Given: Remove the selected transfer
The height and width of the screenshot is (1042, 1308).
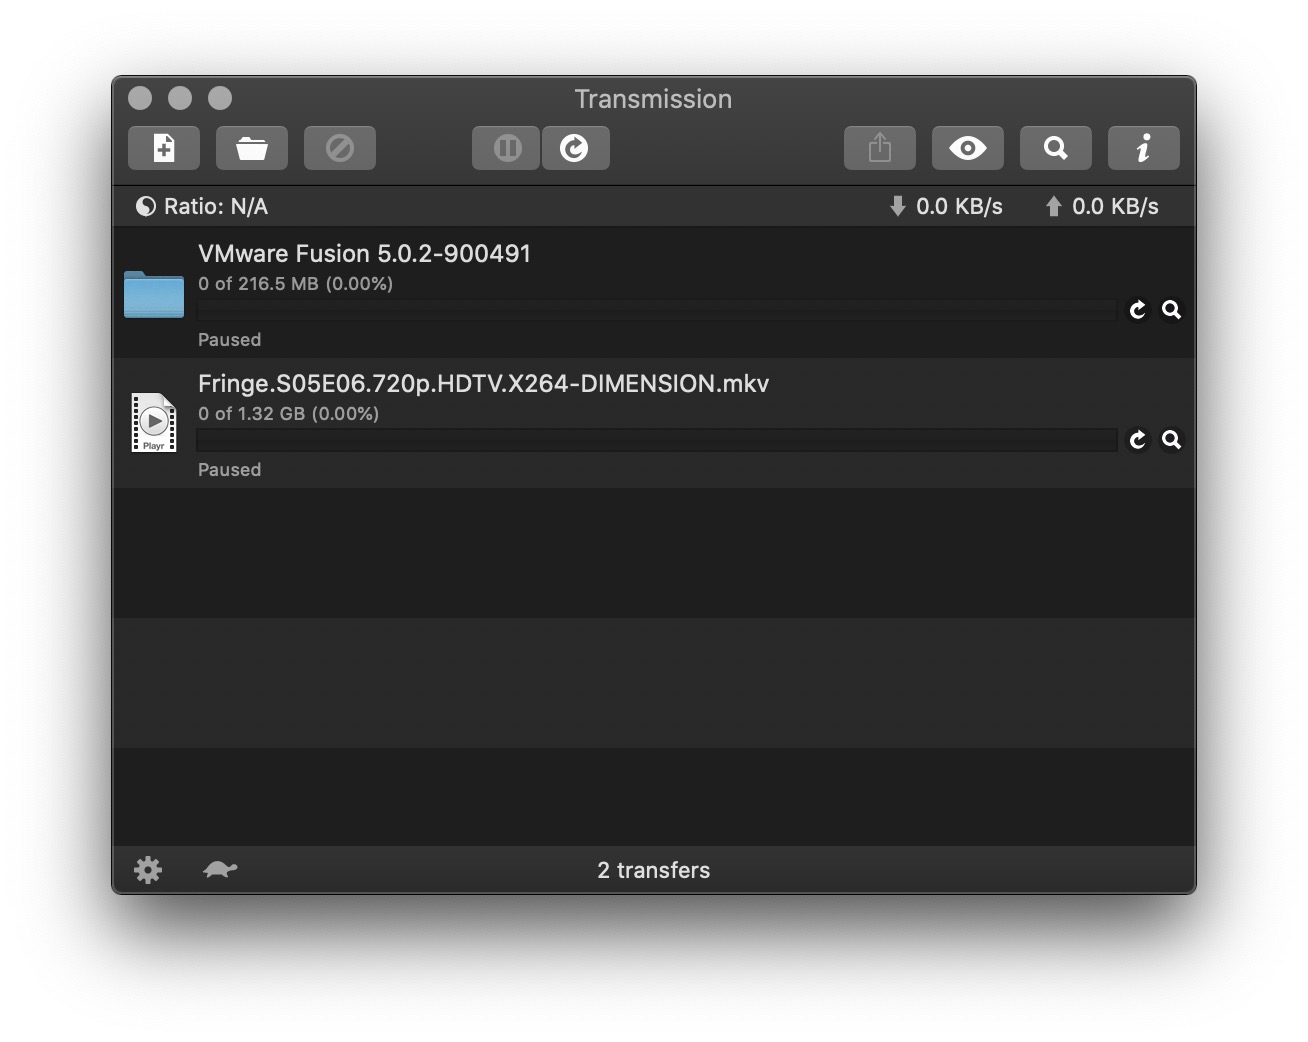Looking at the screenshot, I should [x=339, y=147].
